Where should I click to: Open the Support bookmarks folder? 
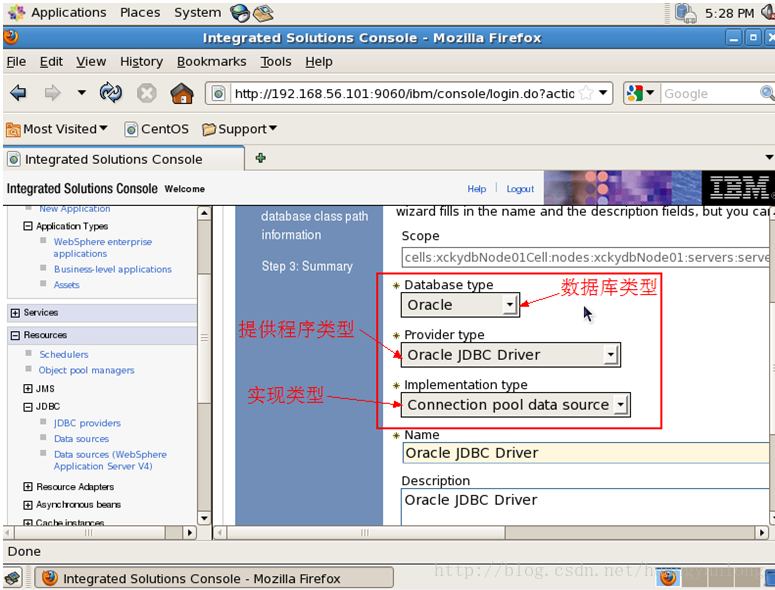tap(240, 129)
